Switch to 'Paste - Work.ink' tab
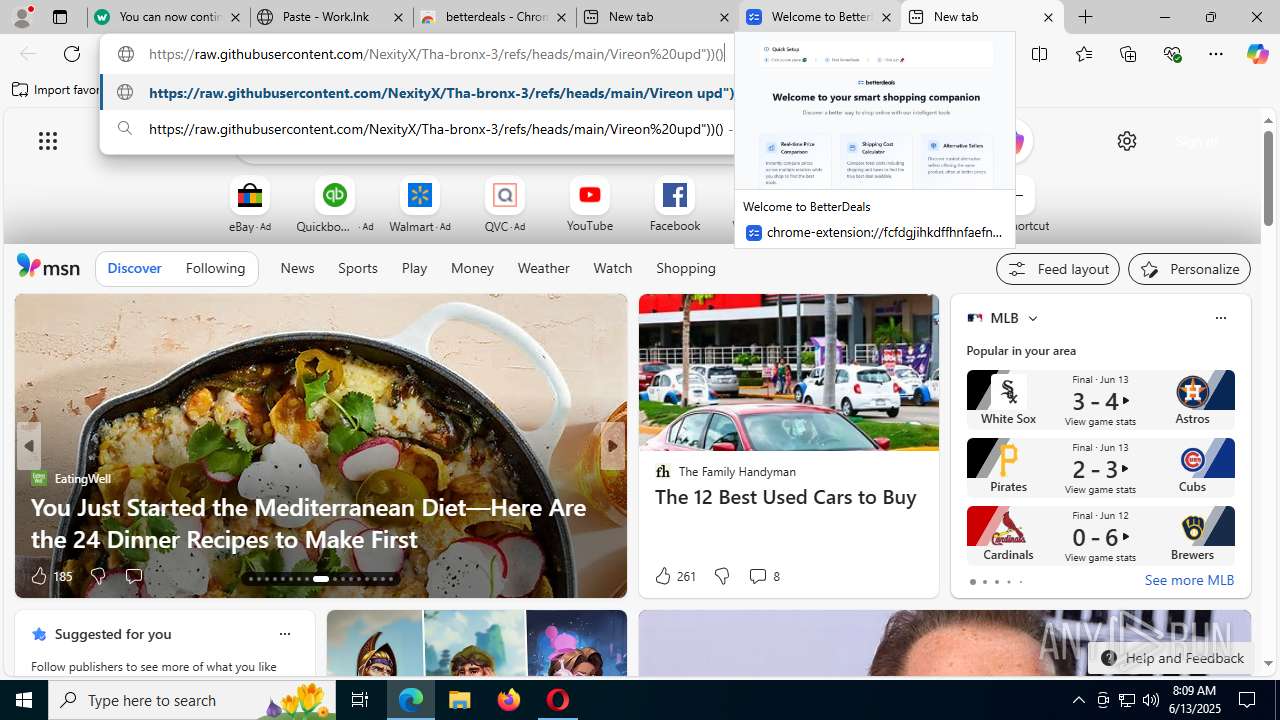1280x720 pixels. click(x=331, y=17)
